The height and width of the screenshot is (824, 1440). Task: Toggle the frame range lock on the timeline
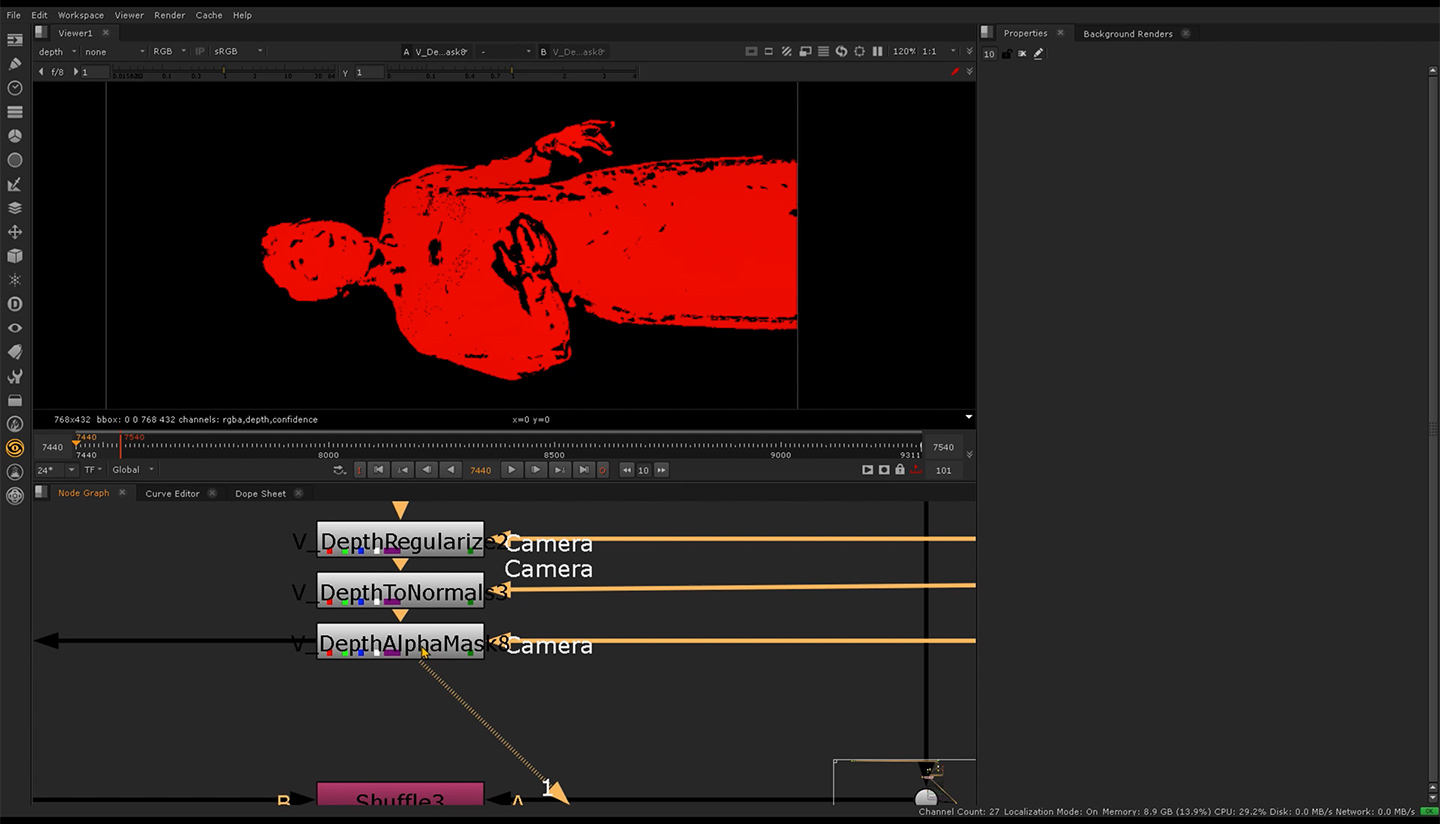(899, 470)
